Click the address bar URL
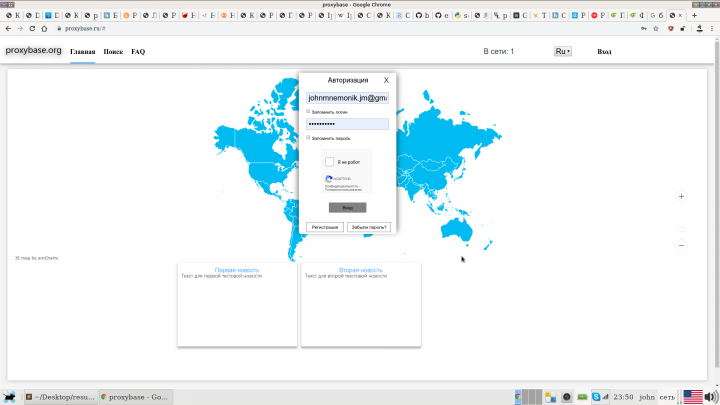This screenshot has width=720, height=405. point(85,28)
